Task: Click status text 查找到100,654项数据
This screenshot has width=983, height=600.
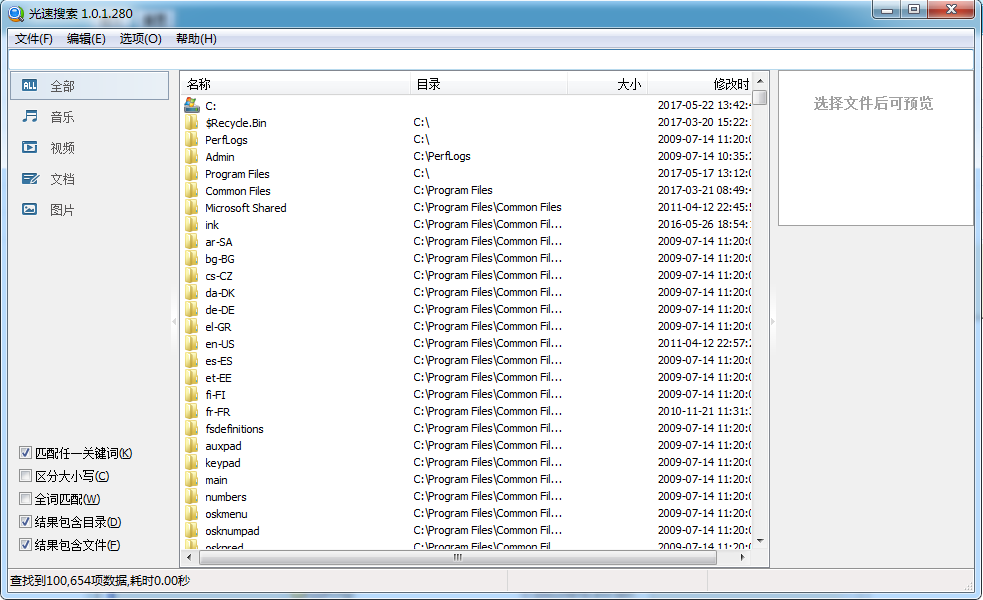Action: [69, 581]
